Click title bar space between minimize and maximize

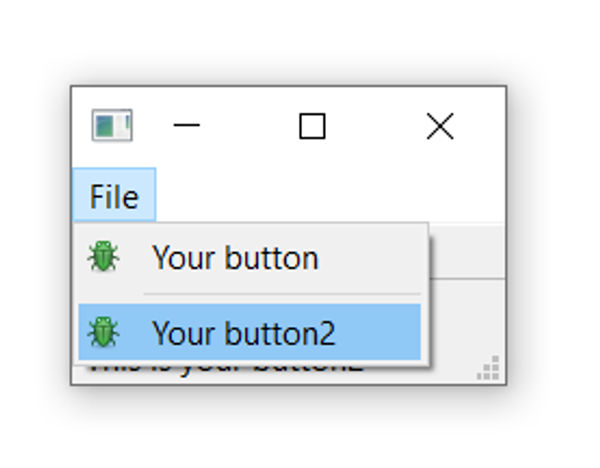[x=250, y=126]
